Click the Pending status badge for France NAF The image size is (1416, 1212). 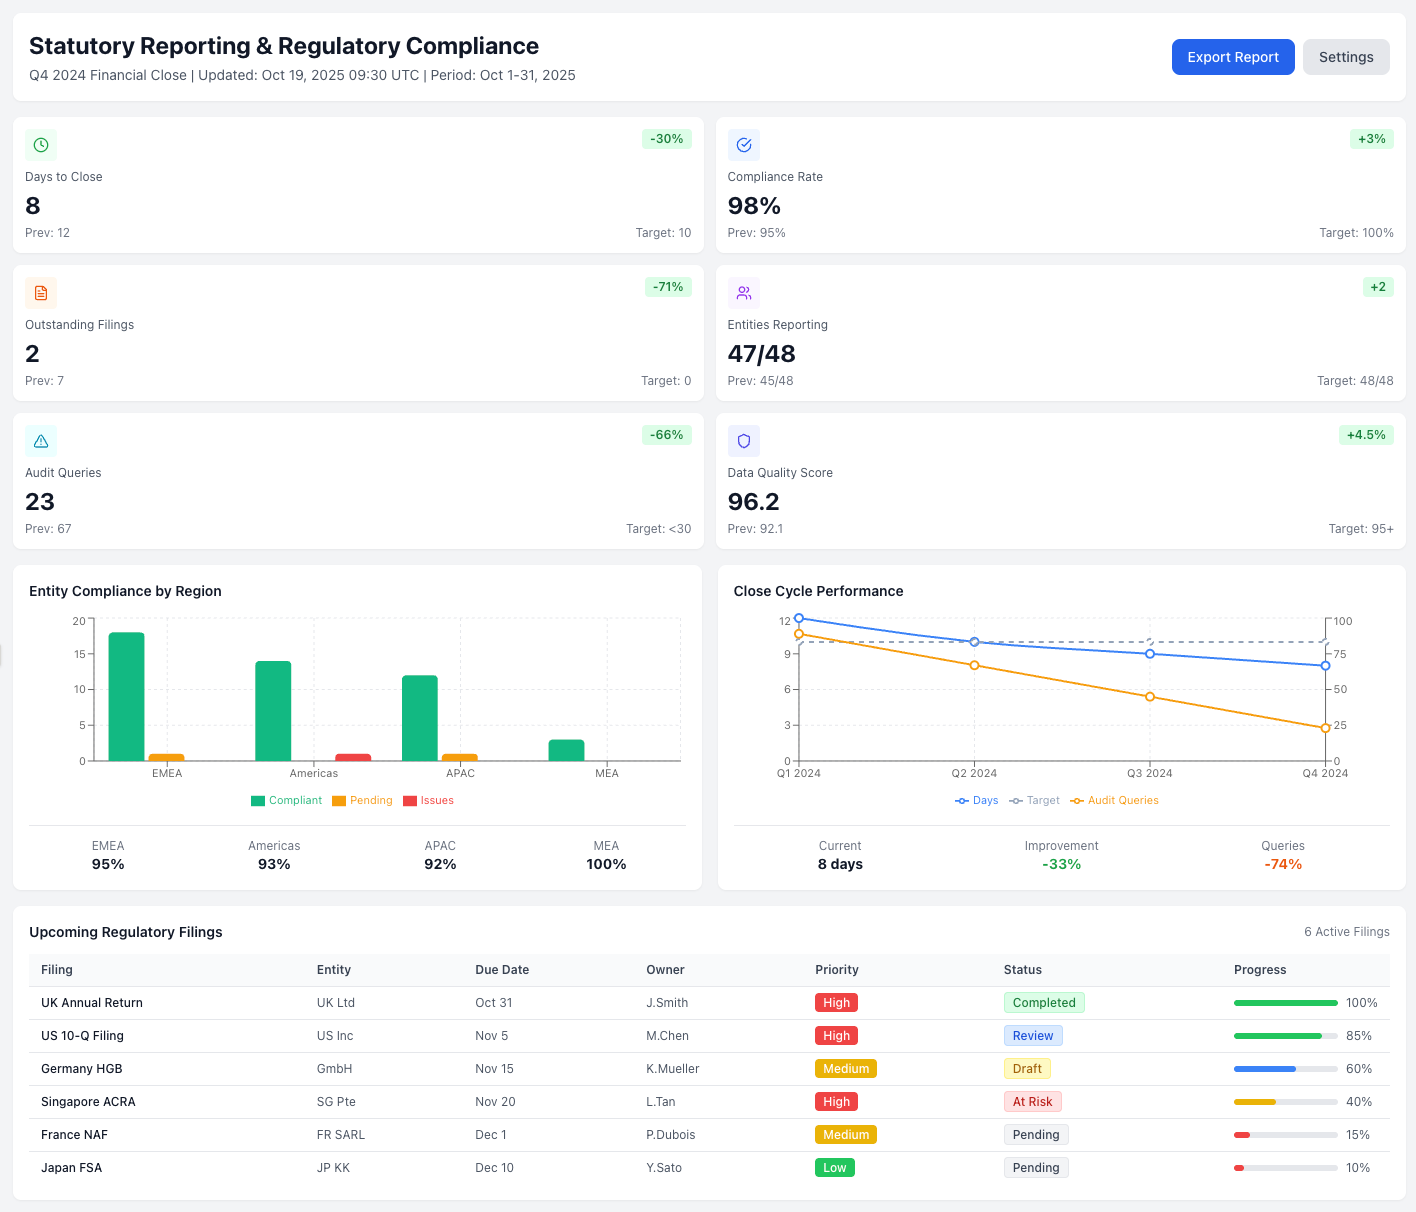coord(1036,1135)
